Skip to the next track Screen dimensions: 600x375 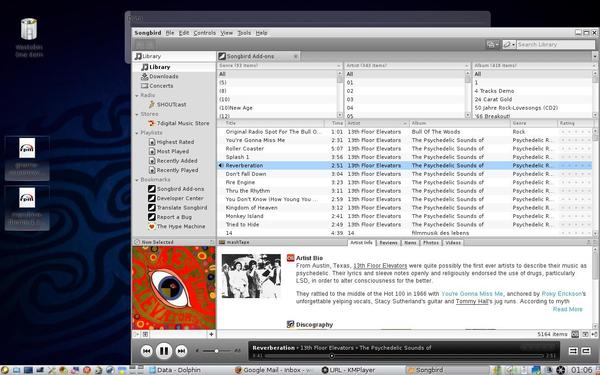[181, 351]
